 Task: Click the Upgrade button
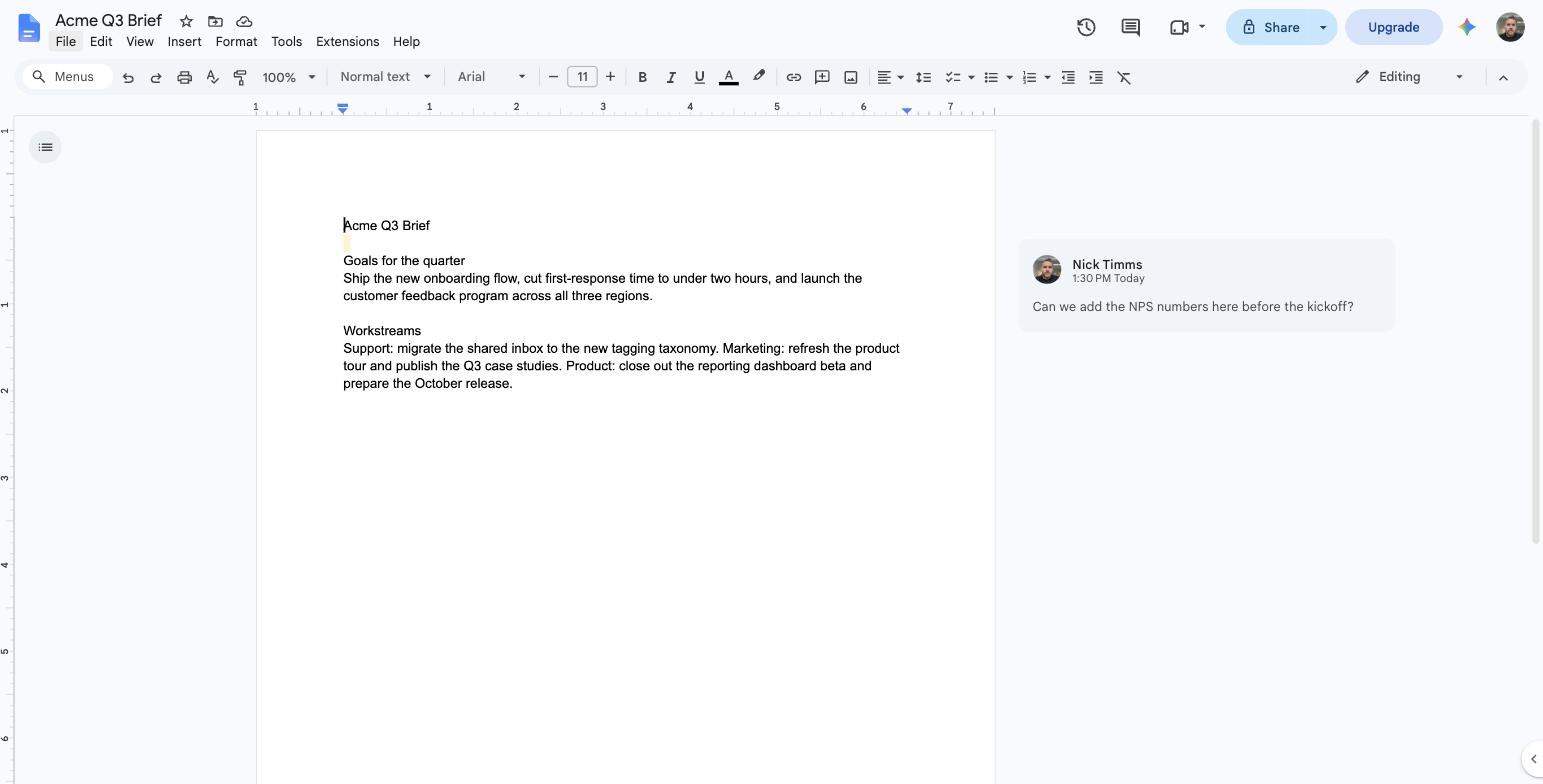pos(1394,27)
